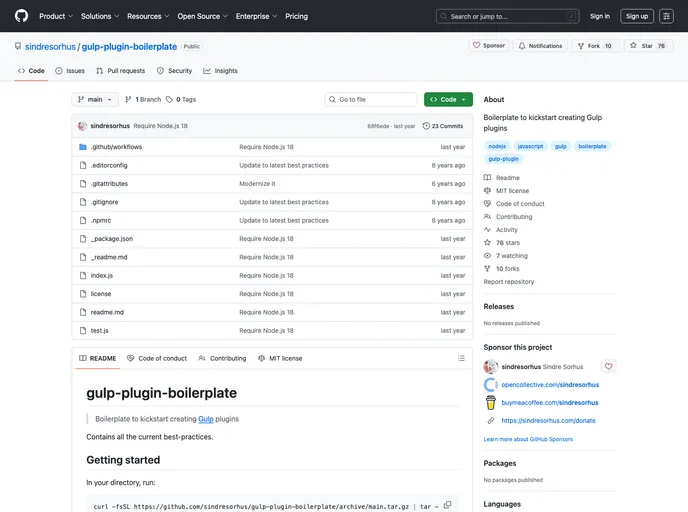Switch to the Issues tab
The height and width of the screenshot is (512, 688).
[x=70, y=71]
